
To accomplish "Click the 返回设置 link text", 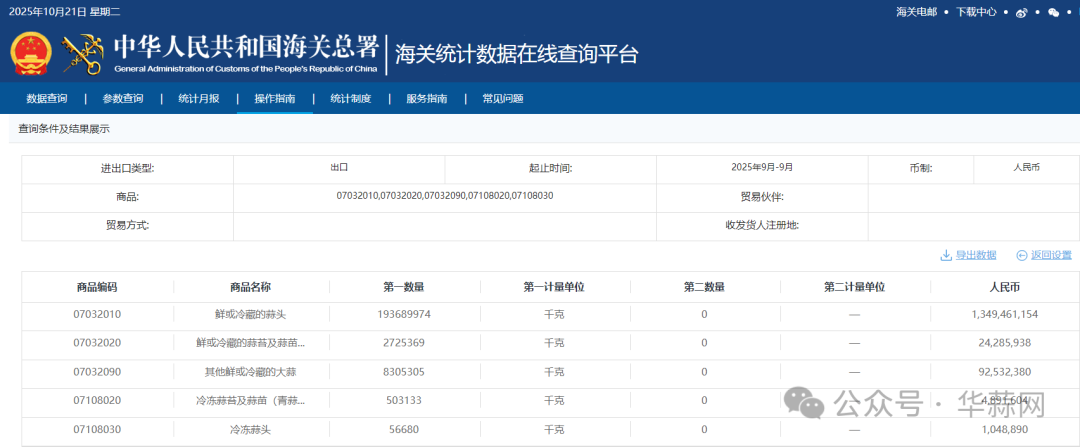I will tap(1051, 255).
